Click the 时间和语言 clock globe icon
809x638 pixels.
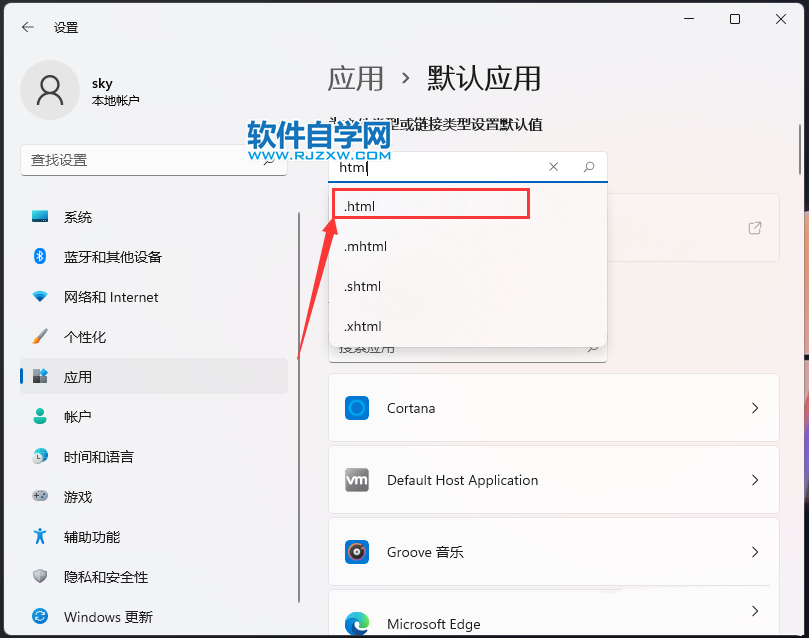(x=40, y=456)
